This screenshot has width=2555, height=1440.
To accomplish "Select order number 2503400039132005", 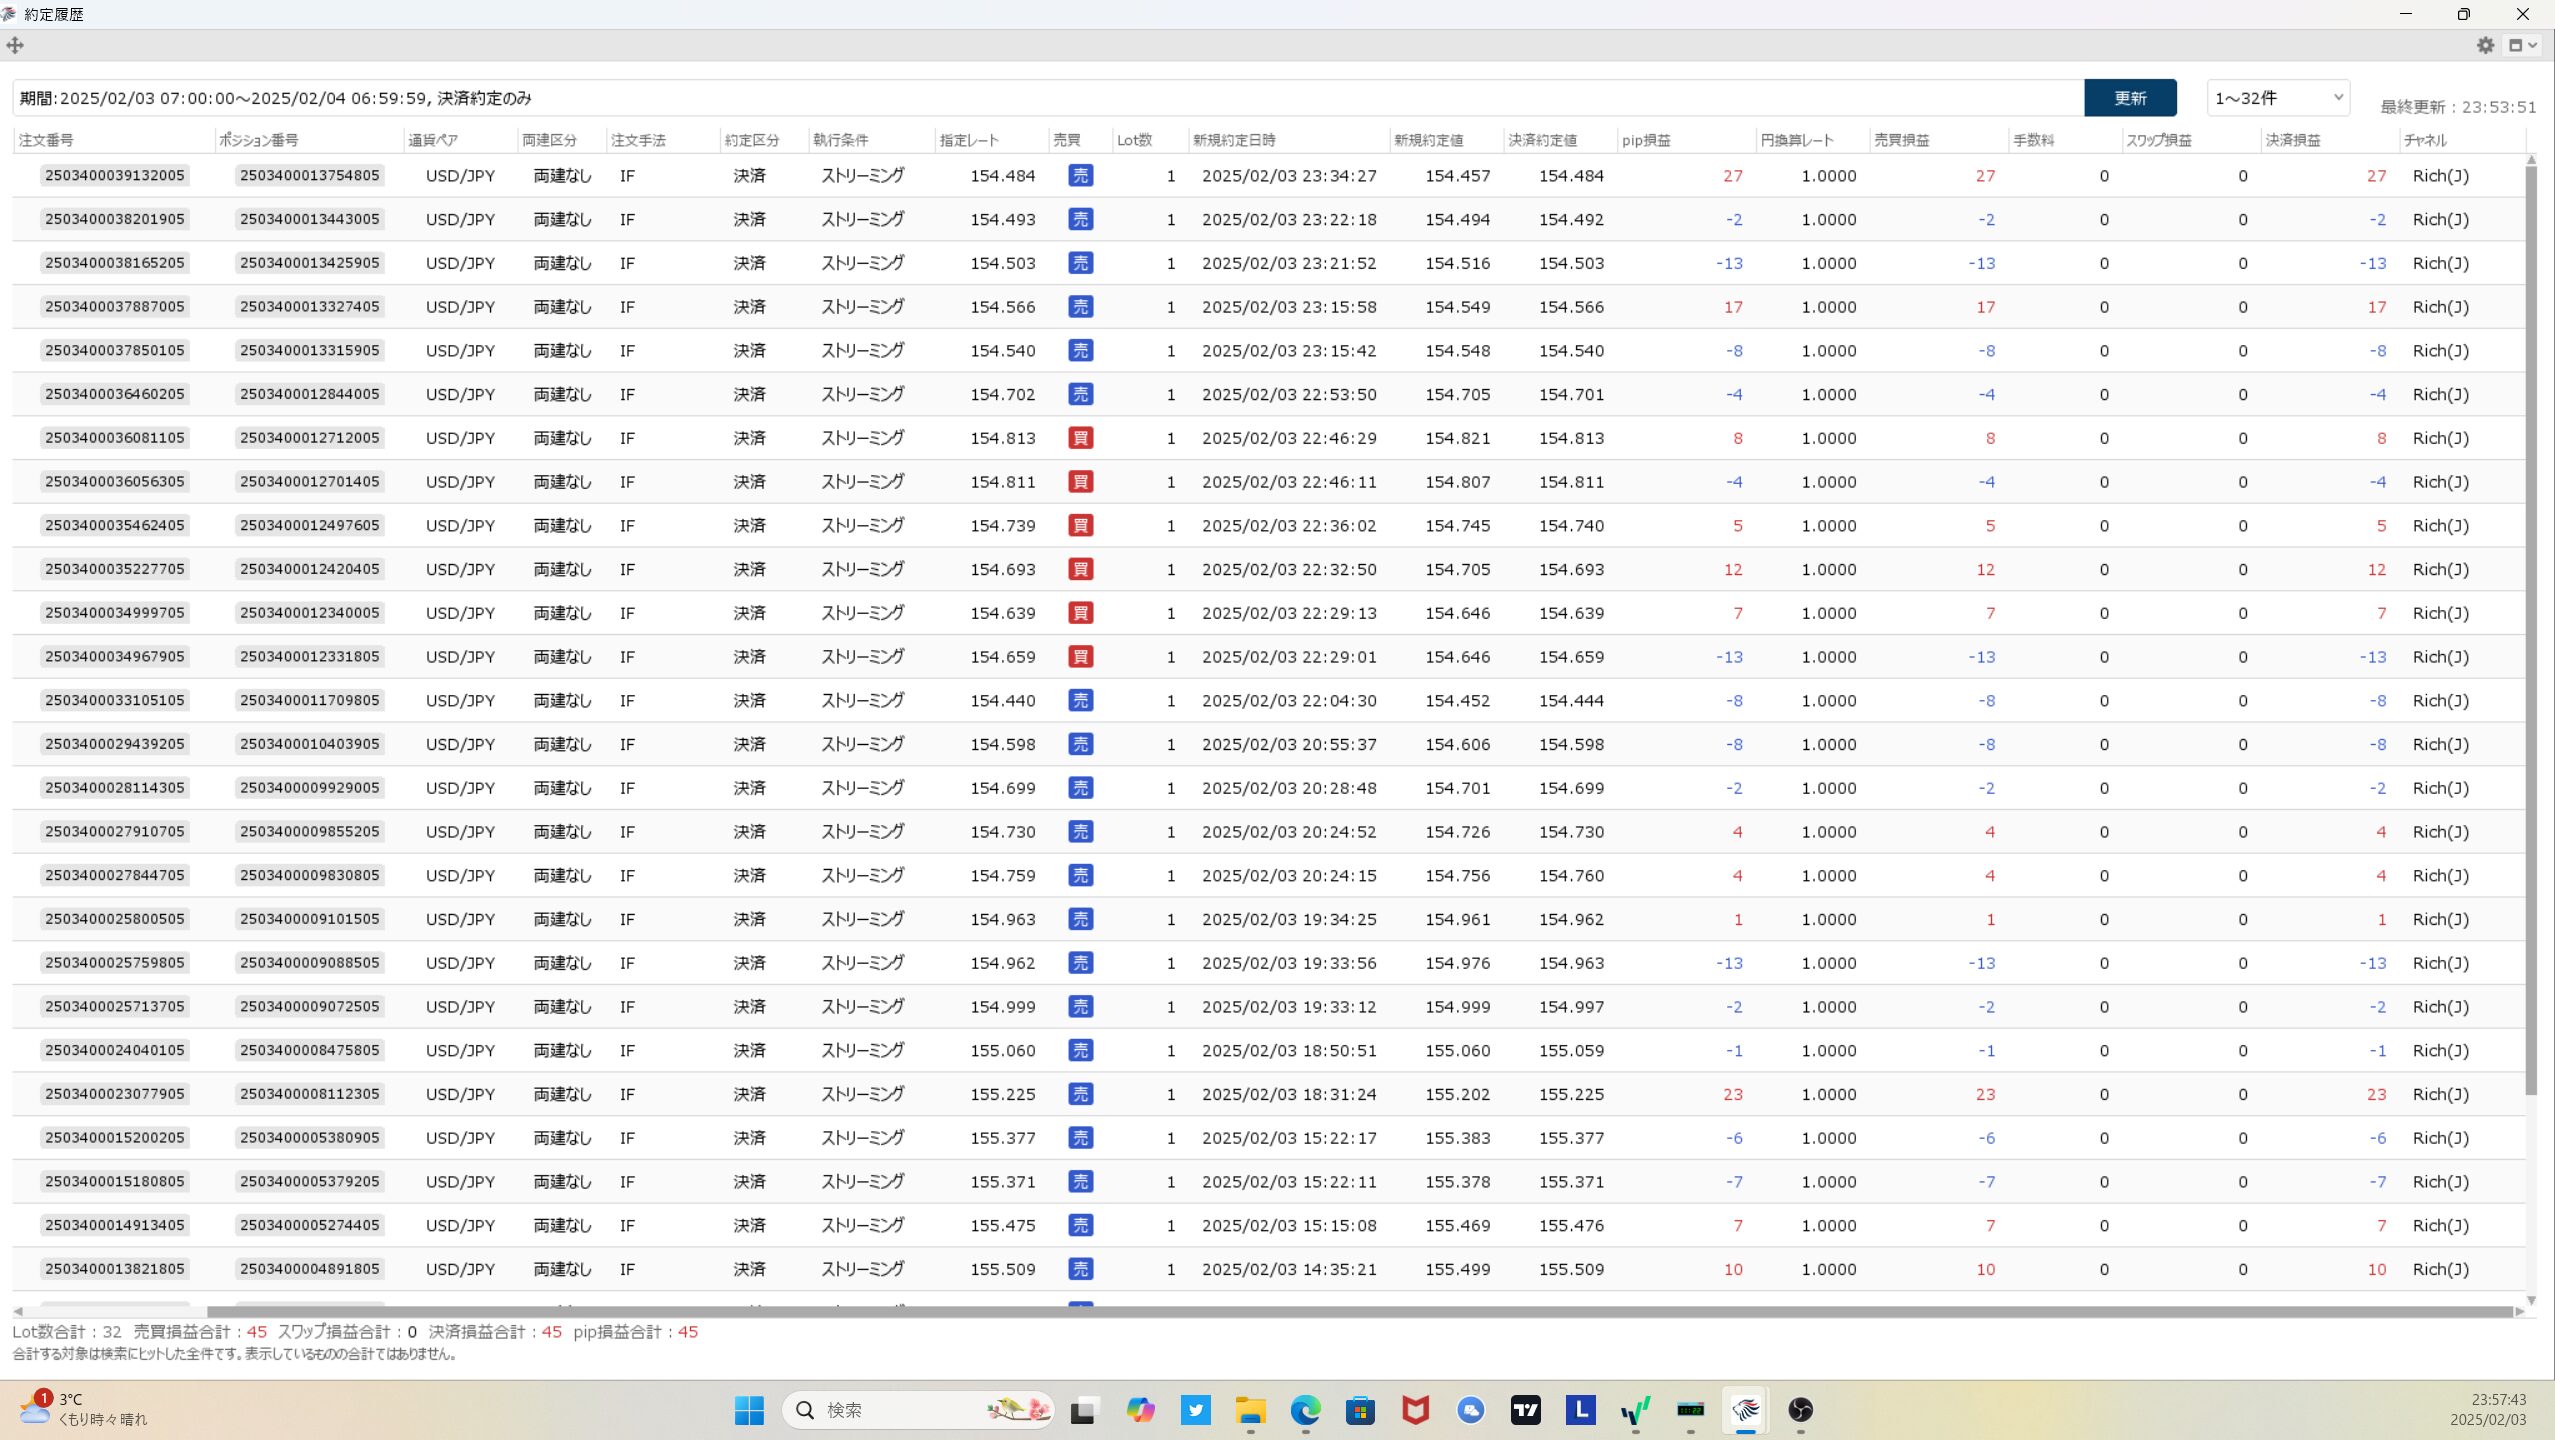I will click(115, 176).
